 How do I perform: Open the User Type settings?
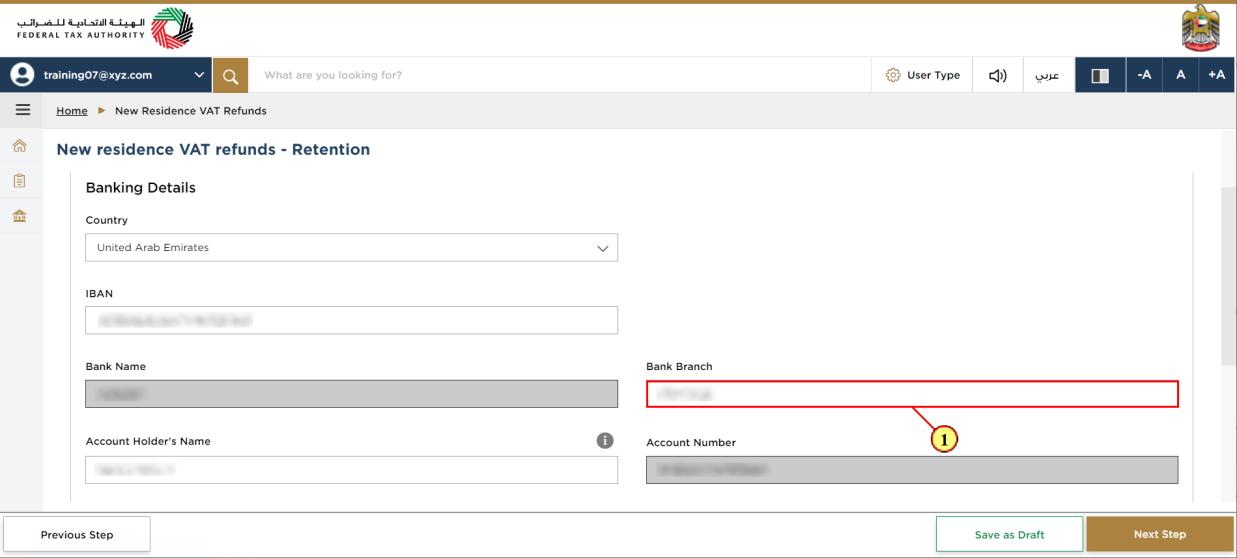[923, 75]
